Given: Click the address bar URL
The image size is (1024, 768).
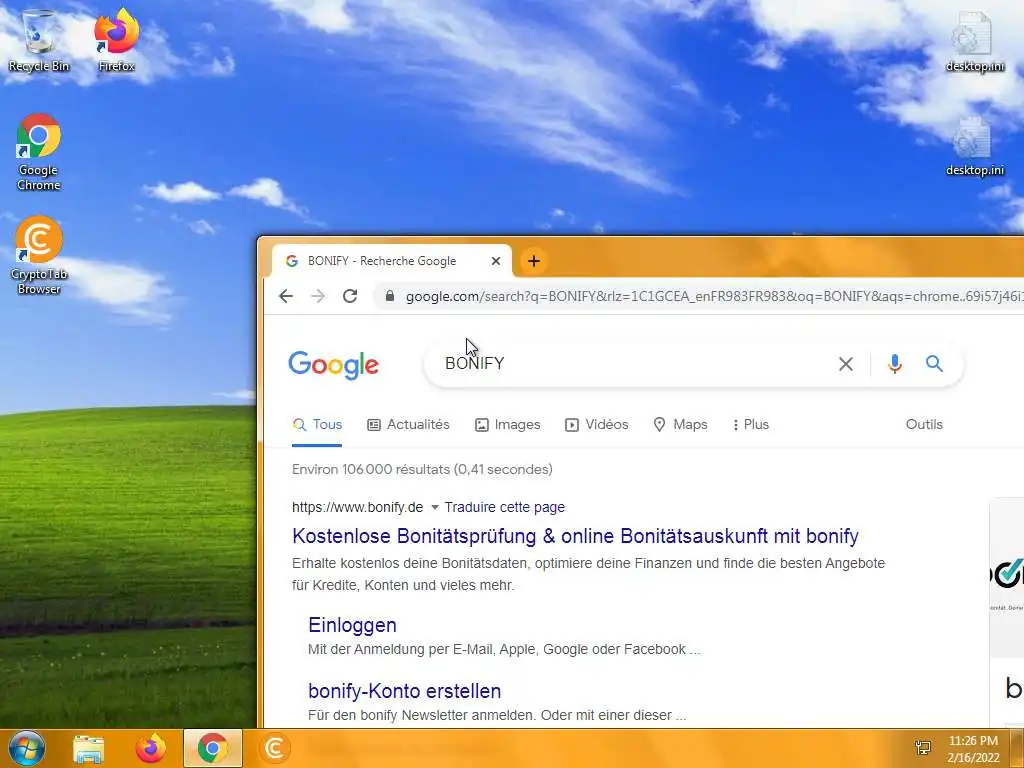Looking at the screenshot, I should tap(712, 296).
